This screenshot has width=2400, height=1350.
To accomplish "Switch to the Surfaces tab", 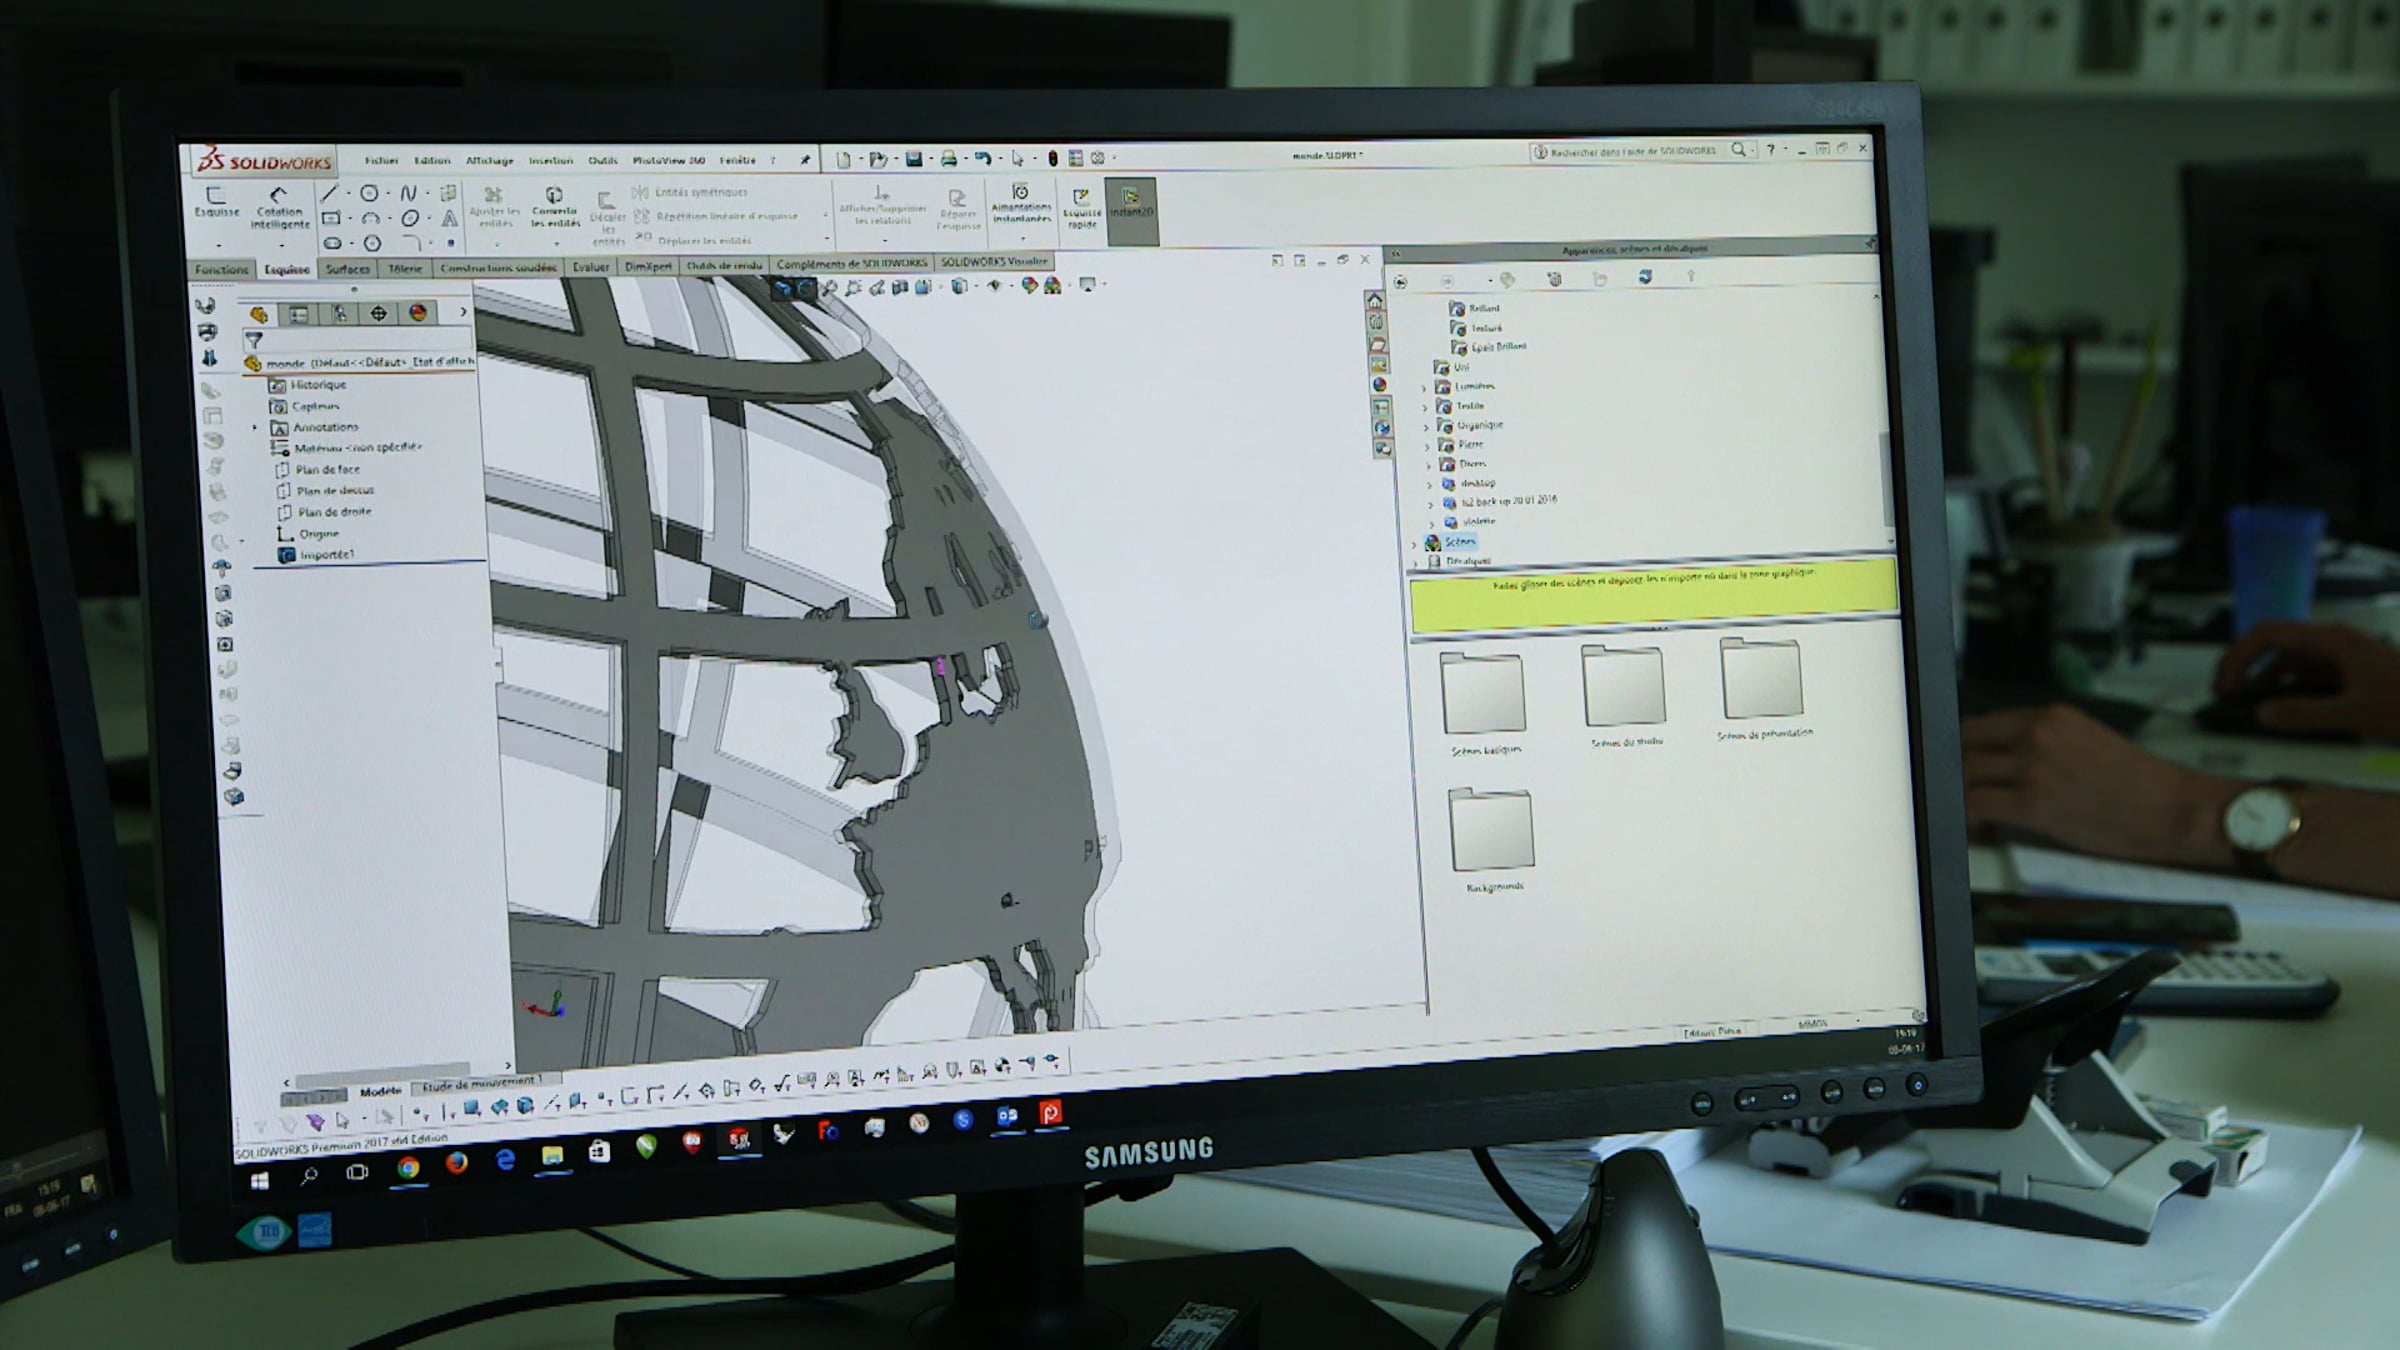I will click(x=348, y=269).
